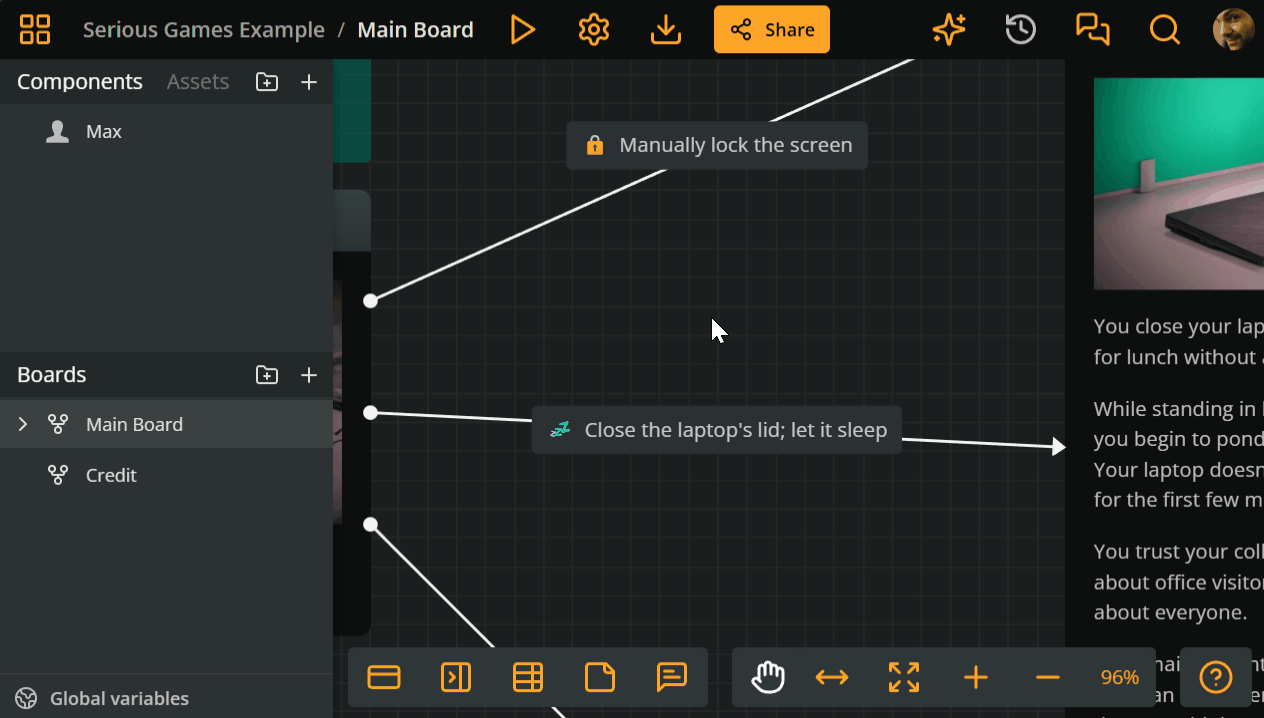Zoom in using the plus icon
This screenshot has width=1264, height=718.
pyautogui.click(x=975, y=677)
